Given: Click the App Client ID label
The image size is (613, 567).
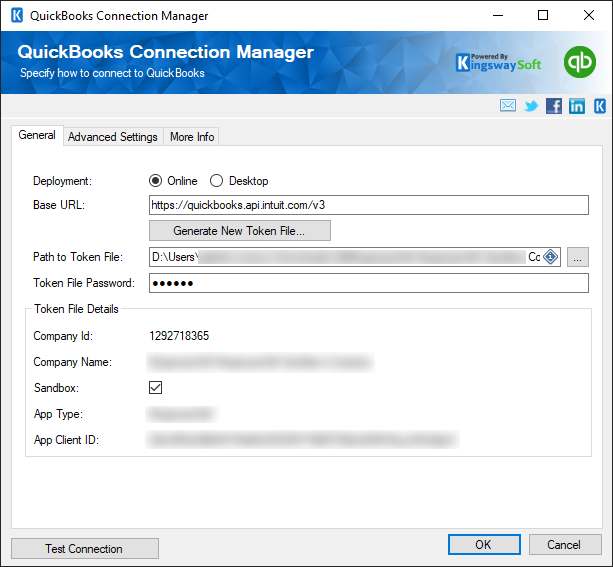Looking at the screenshot, I should [x=66, y=440].
